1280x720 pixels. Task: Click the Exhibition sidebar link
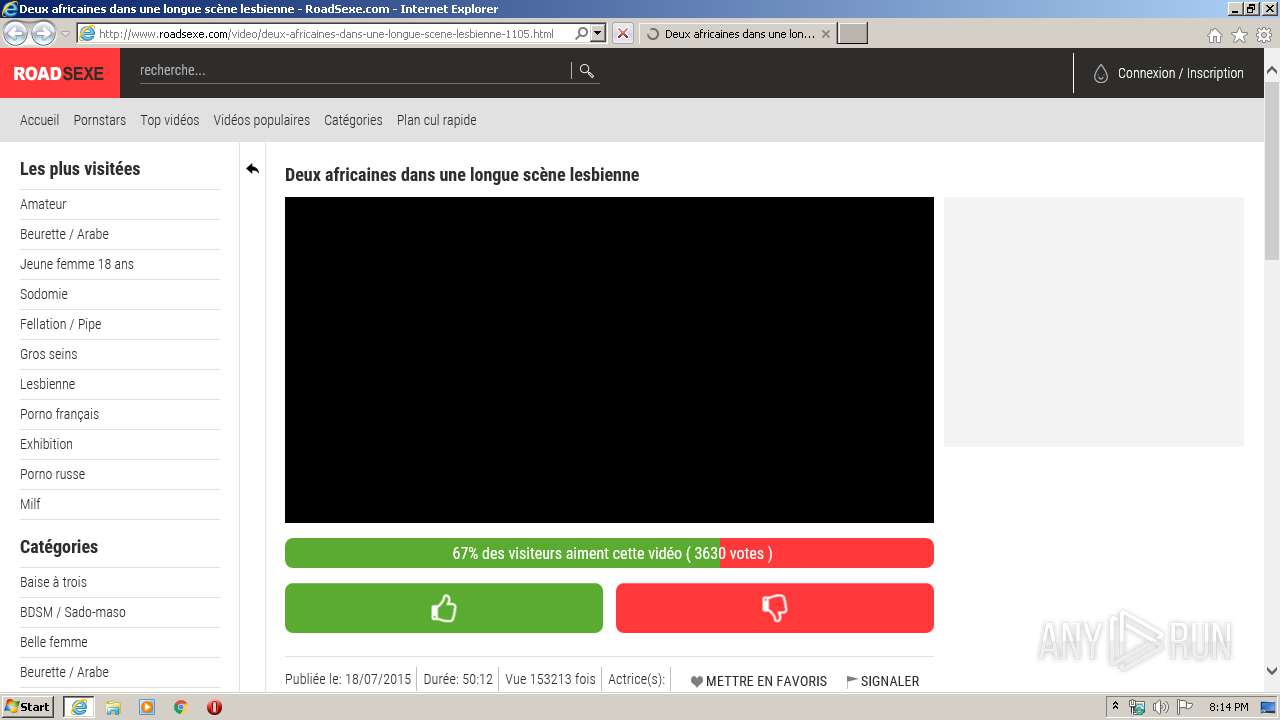click(46, 444)
